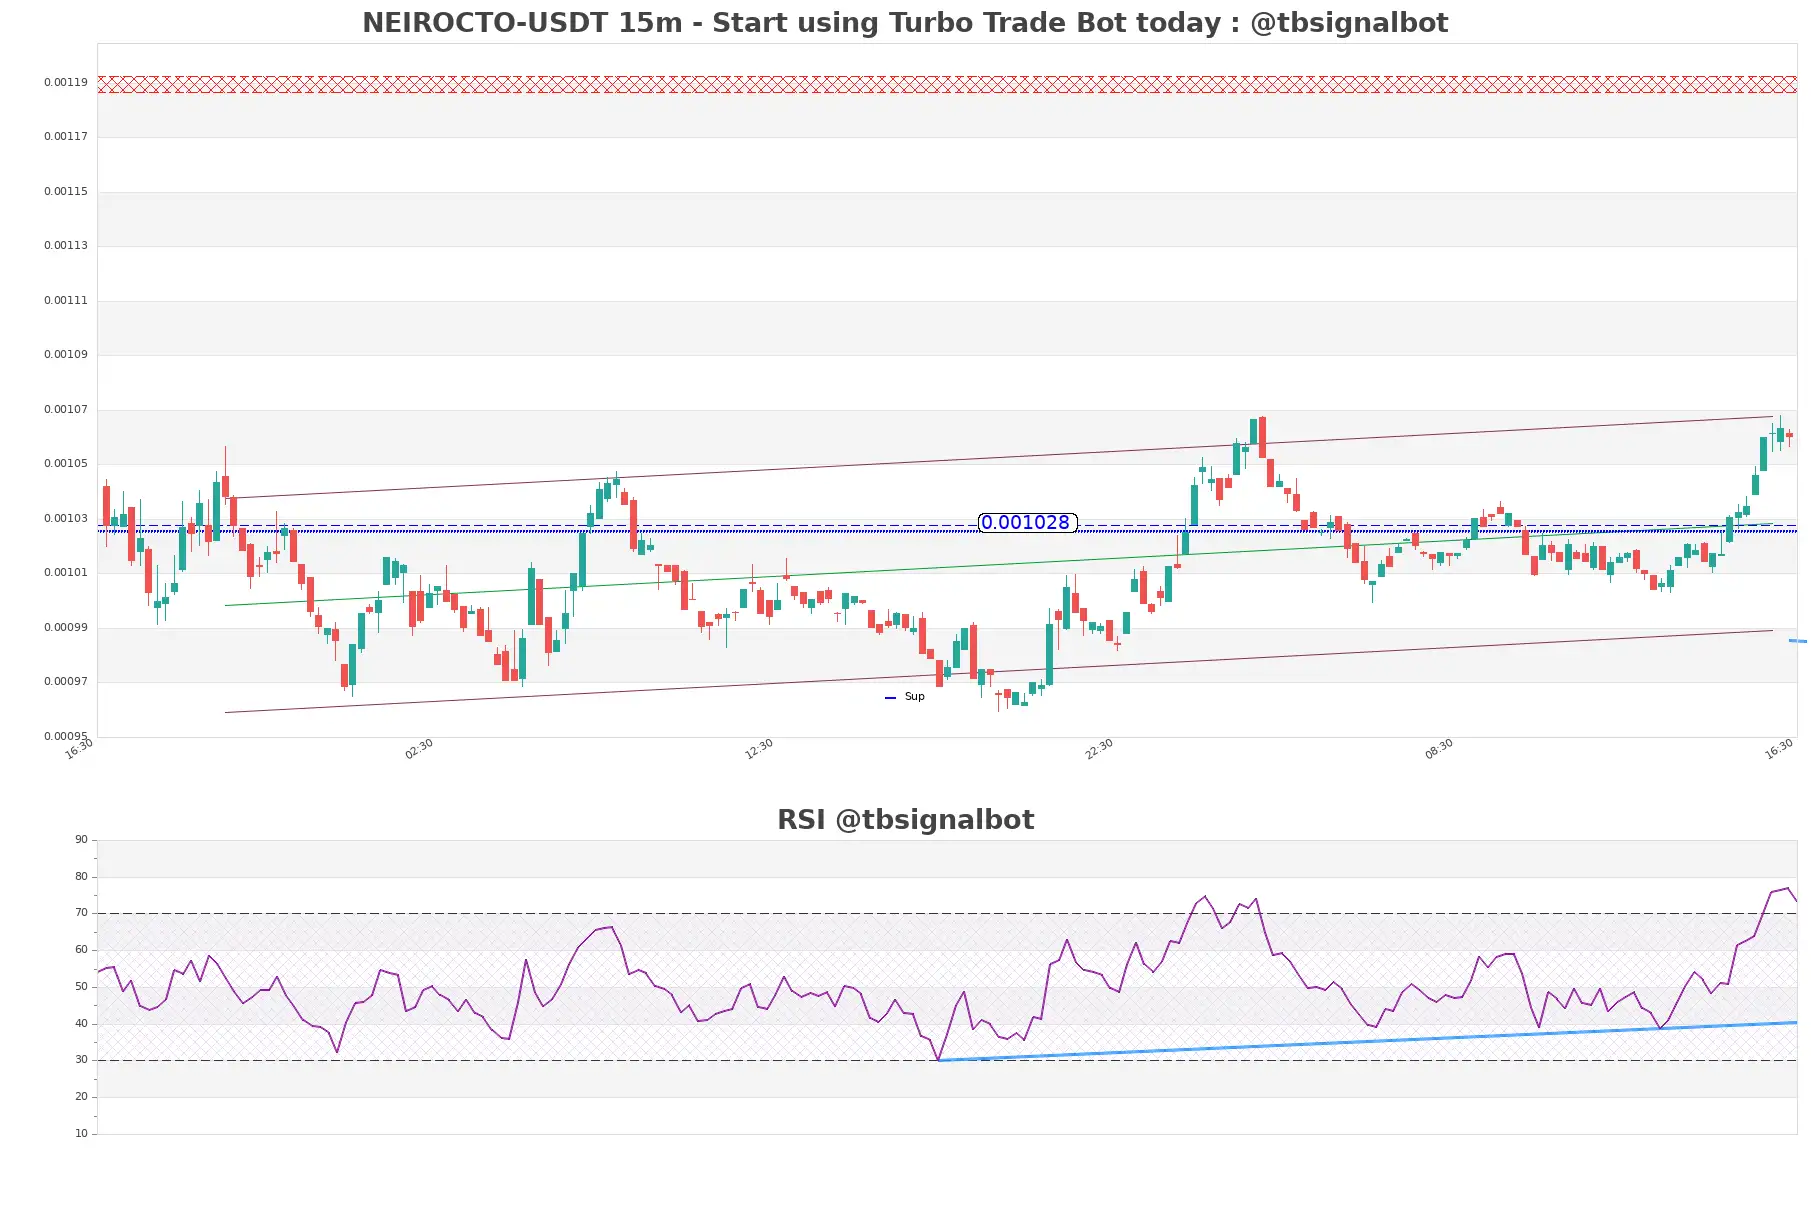The image size is (1811, 1208).
Task: Click the red hatched resistance zone
Action: tap(947, 84)
